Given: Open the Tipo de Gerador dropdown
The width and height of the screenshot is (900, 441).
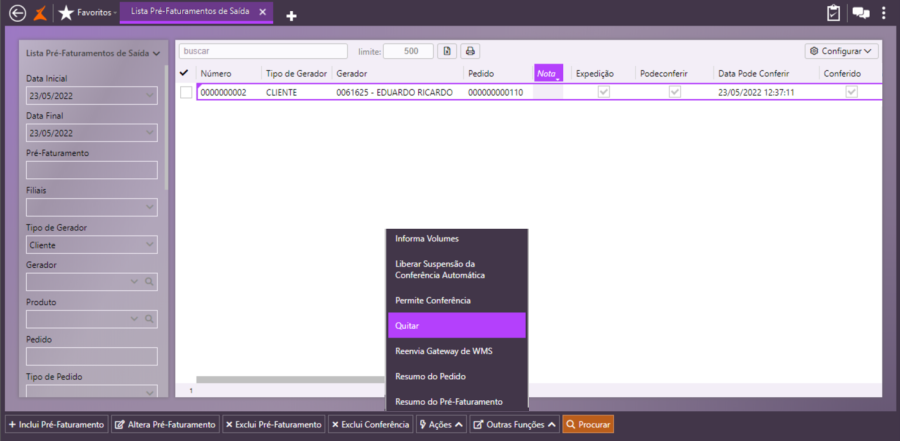Looking at the screenshot, I should [150, 245].
